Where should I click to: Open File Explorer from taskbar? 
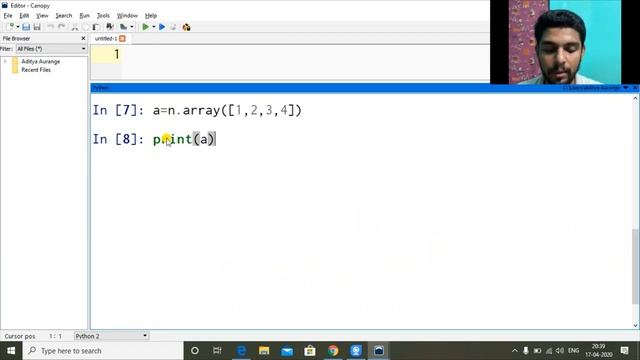(264, 351)
